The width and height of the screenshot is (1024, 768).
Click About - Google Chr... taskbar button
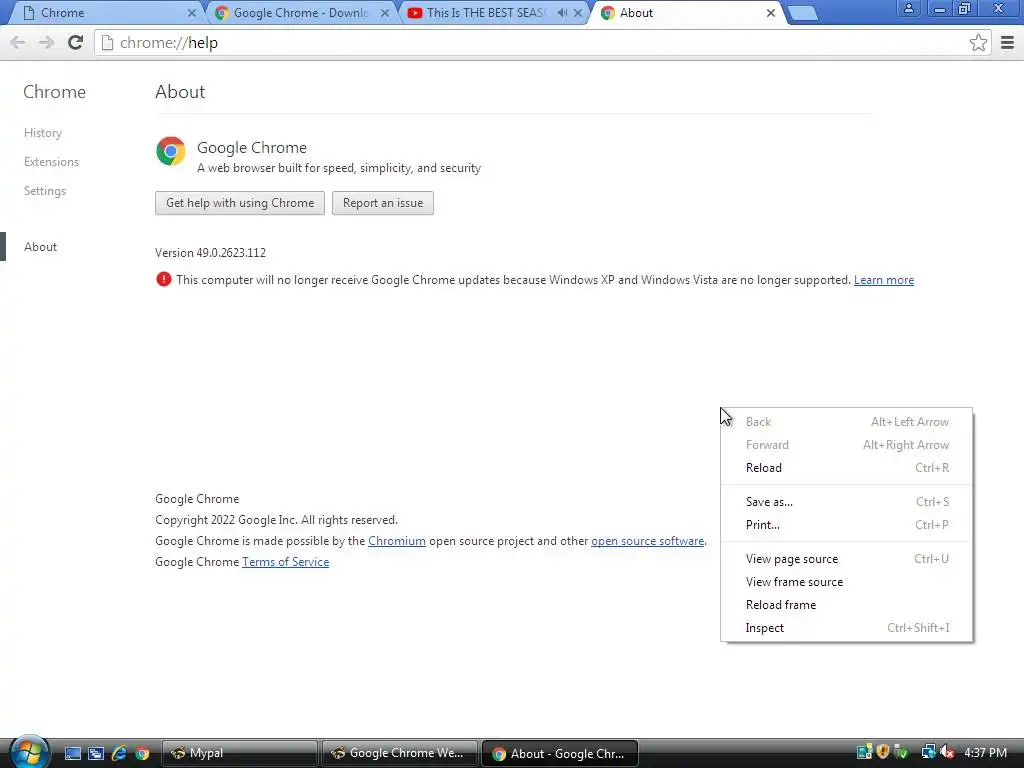click(x=559, y=753)
